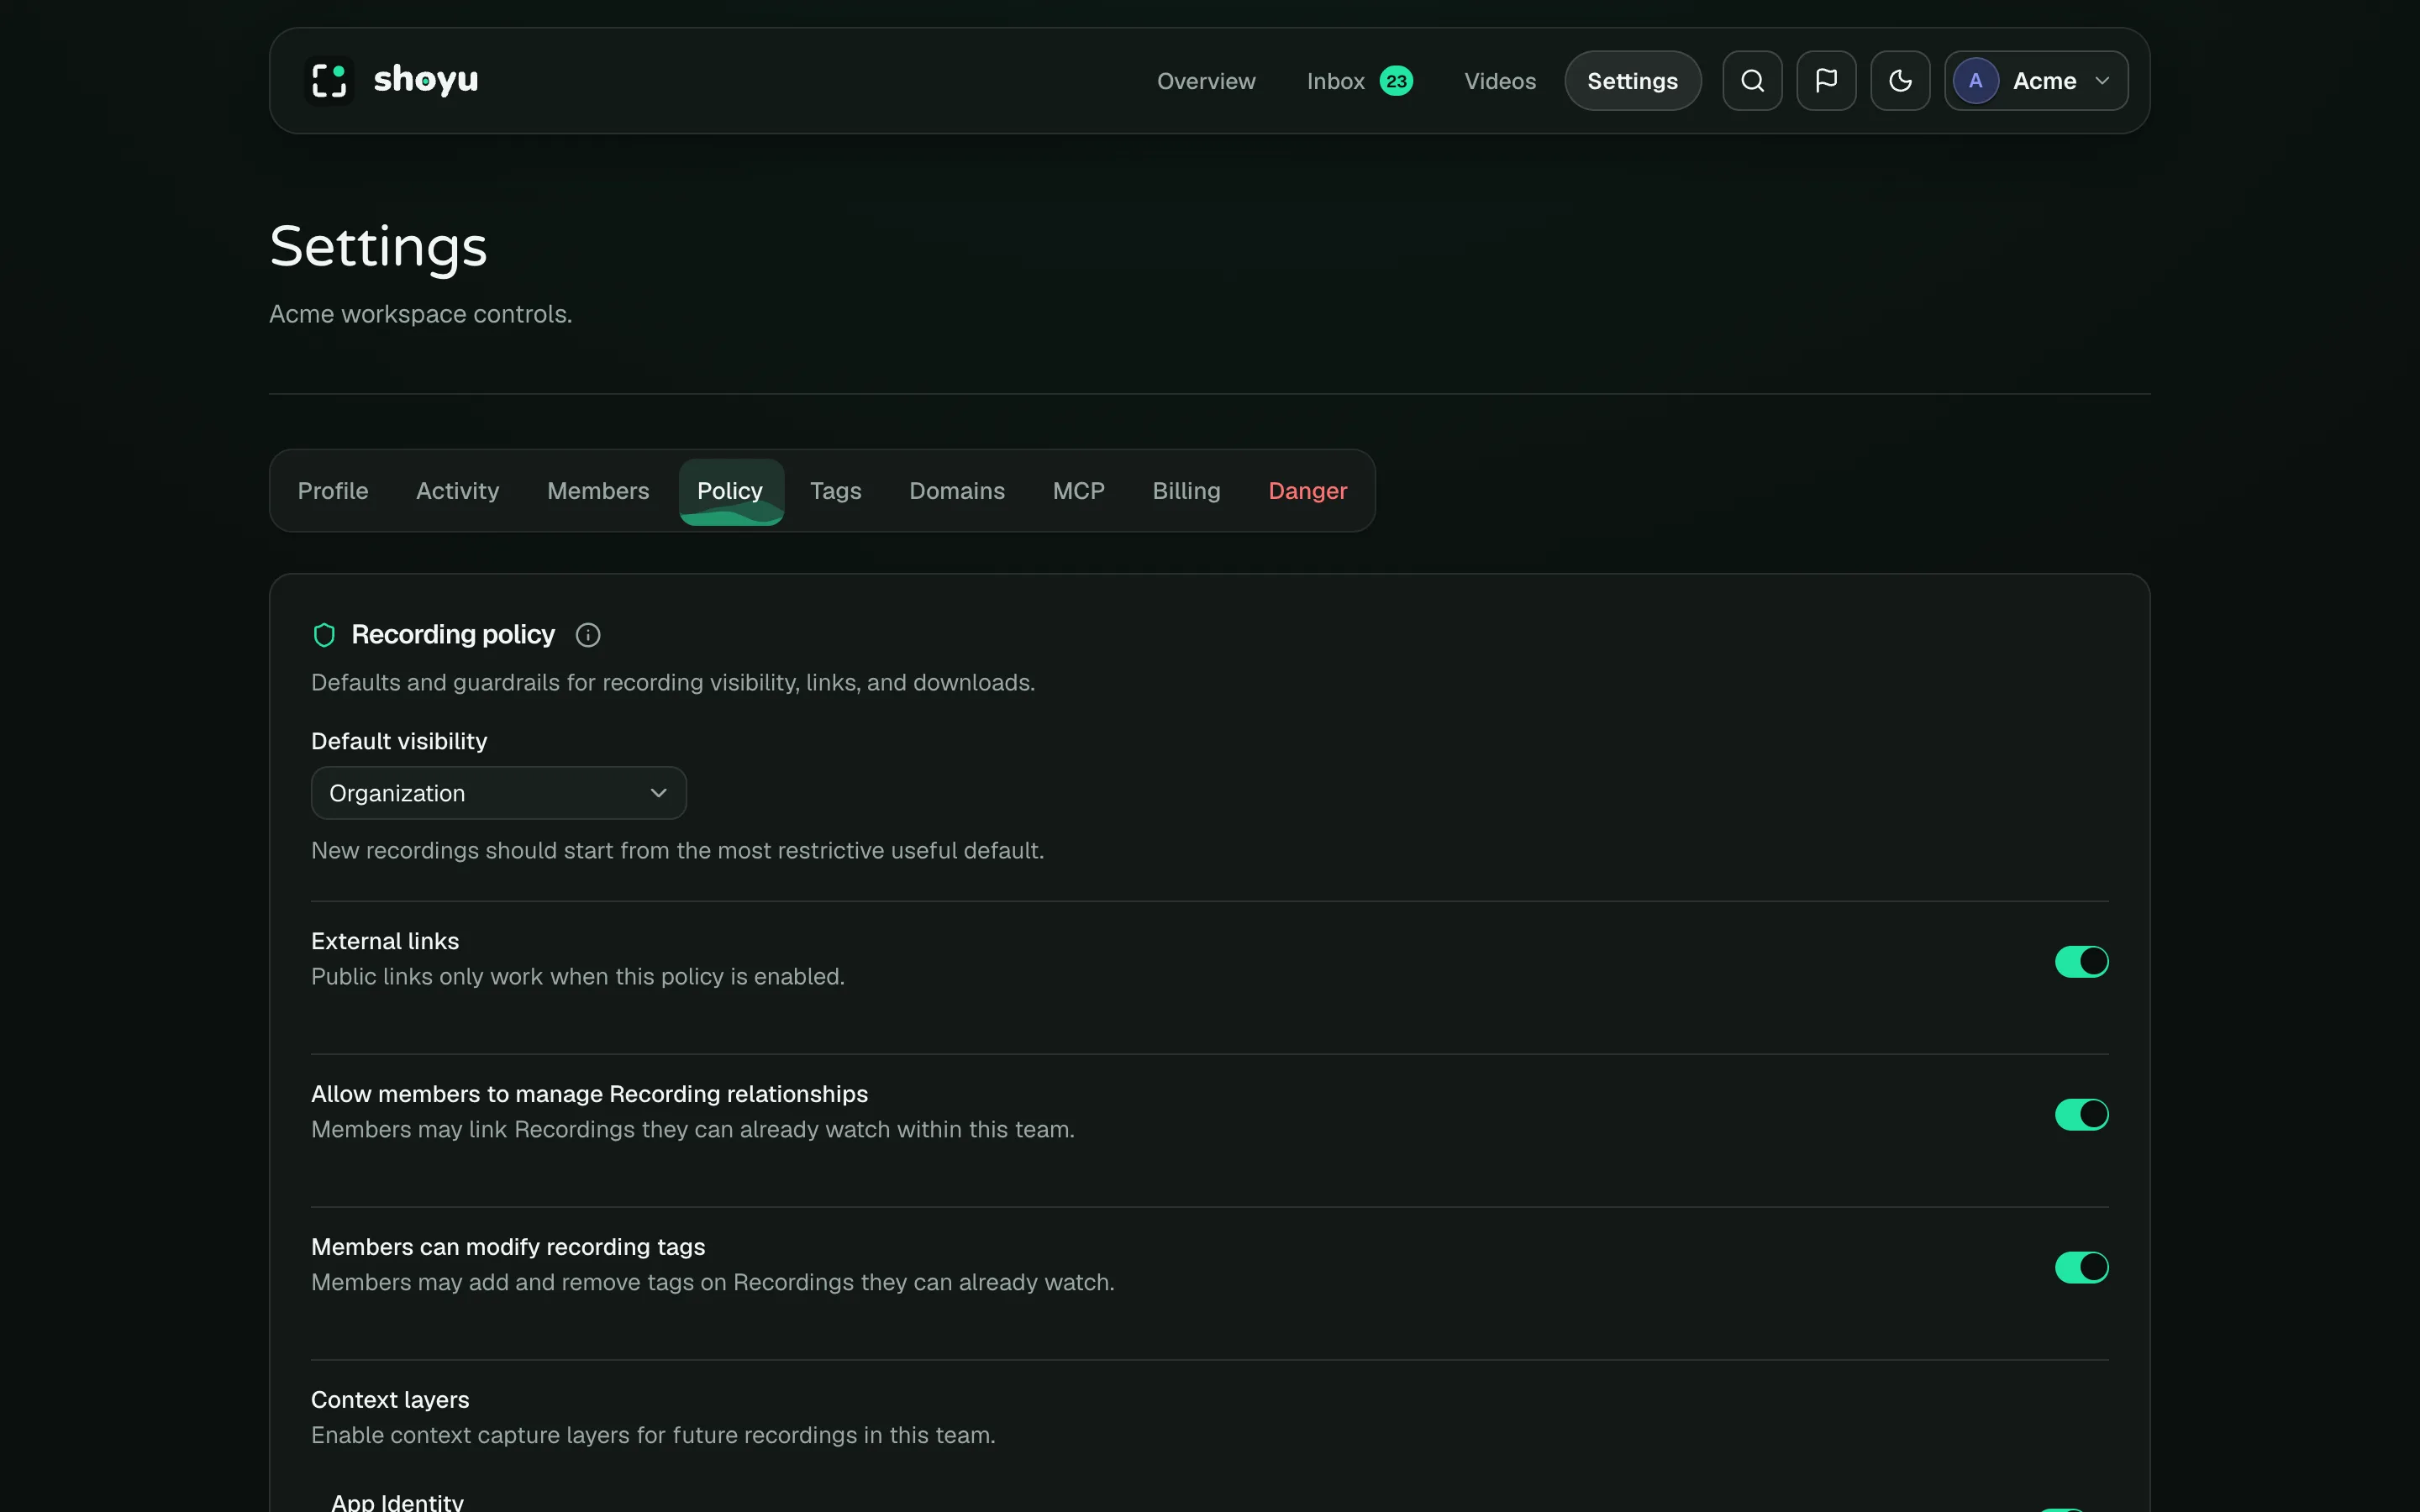The height and width of the screenshot is (1512, 2420).
Task: Click the shoyu wordmark
Action: coord(425,80)
